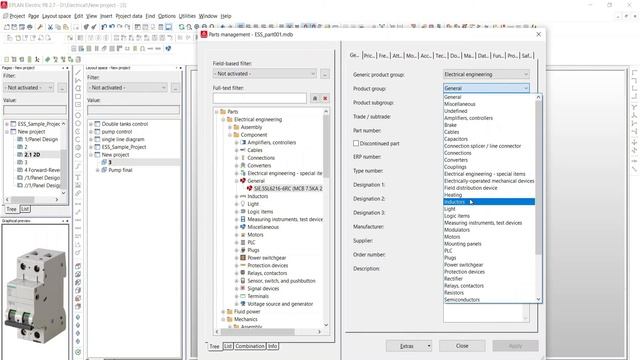Click the Close button in Parts management
The width and height of the screenshot is (640, 360).
462,346
